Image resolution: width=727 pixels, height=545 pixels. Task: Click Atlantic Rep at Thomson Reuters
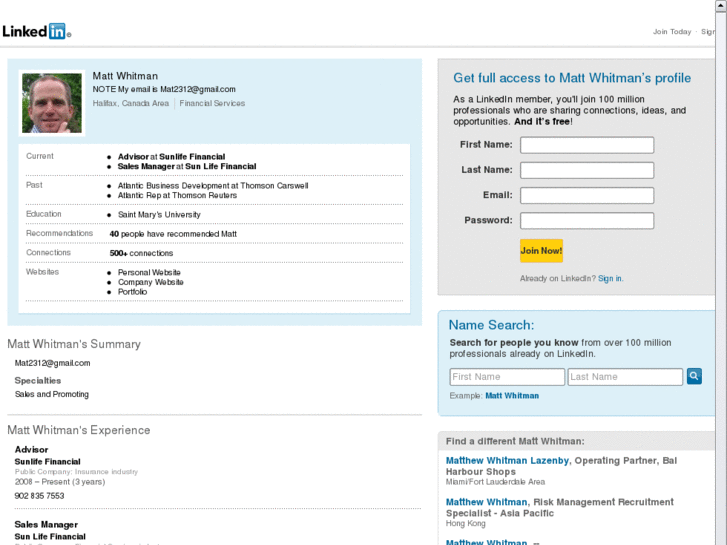point(177,195)
